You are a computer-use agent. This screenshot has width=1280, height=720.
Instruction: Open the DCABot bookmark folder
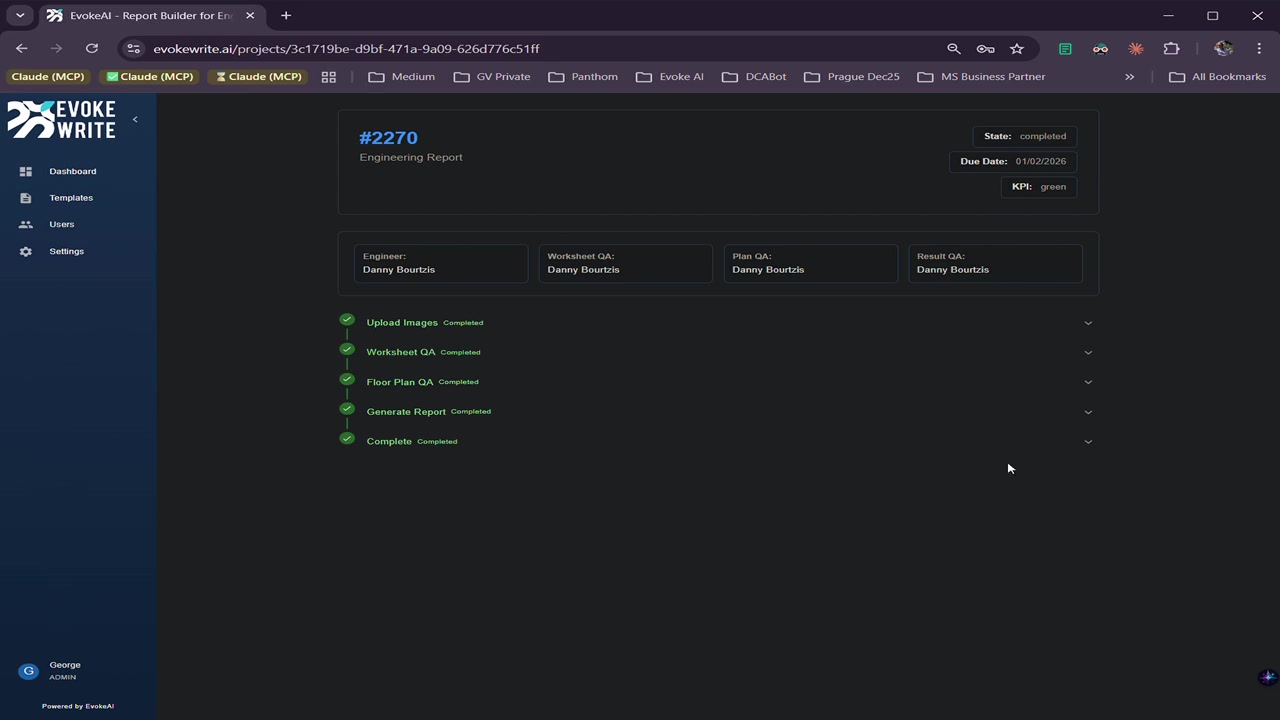755,76
